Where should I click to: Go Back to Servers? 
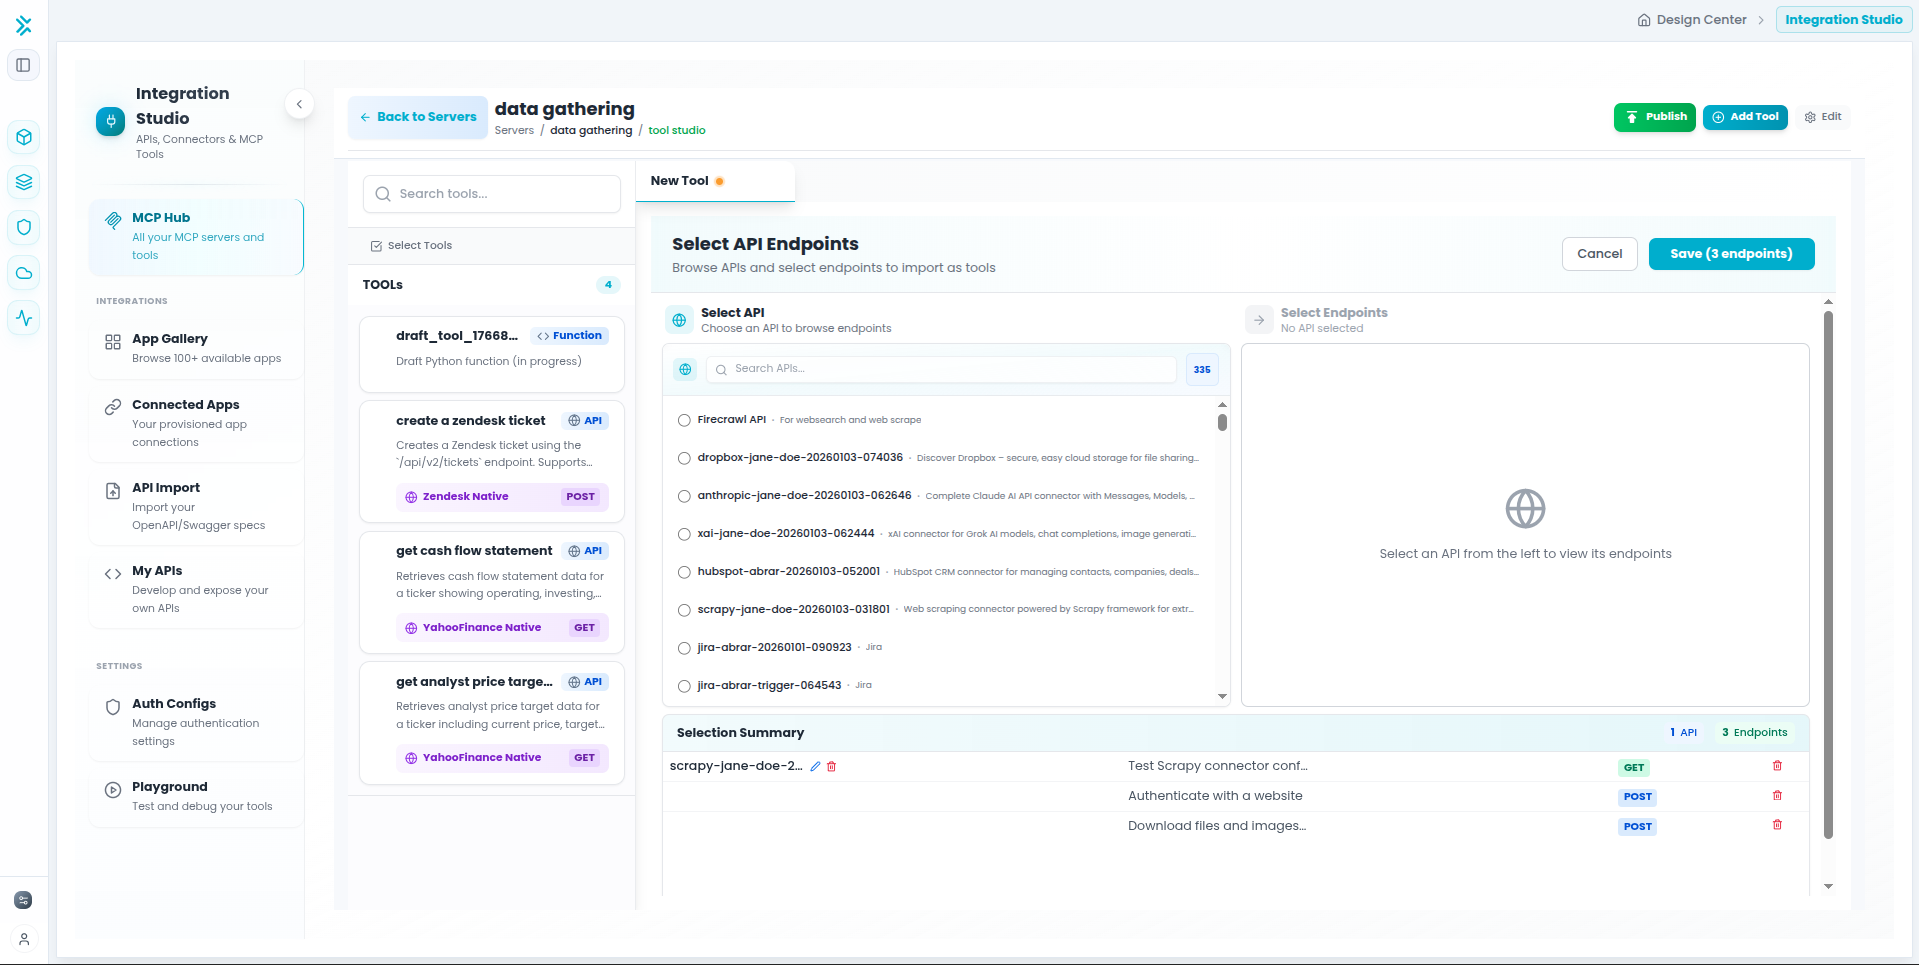(x=418, y=117)
